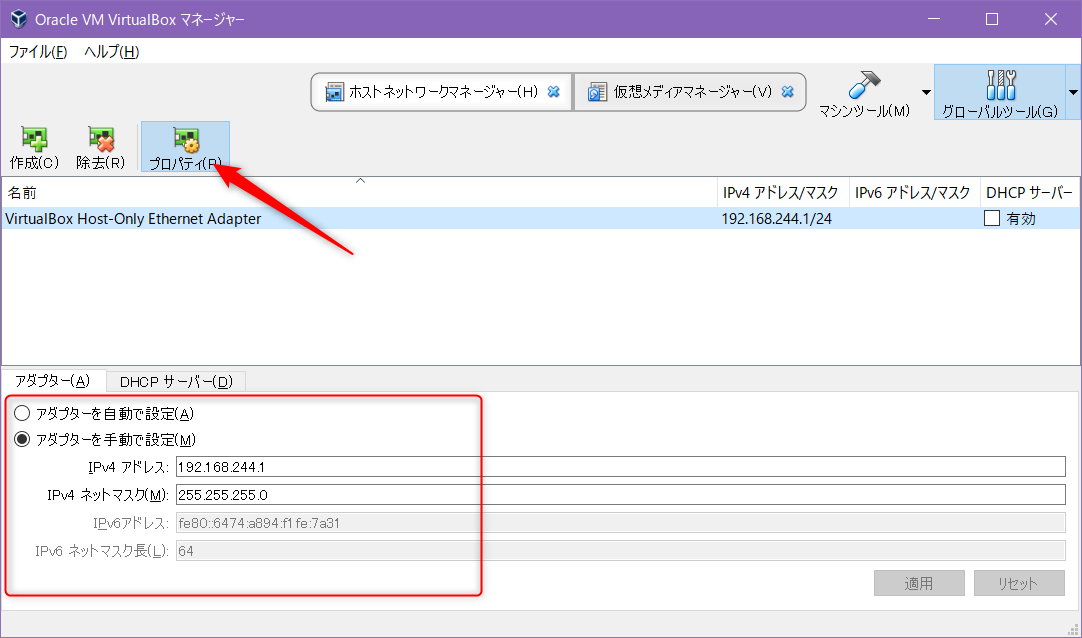Click the リセット (Reset) button
This screenshot has height=638, width=1082.
pyautogui.click(x=1018, y=583)
